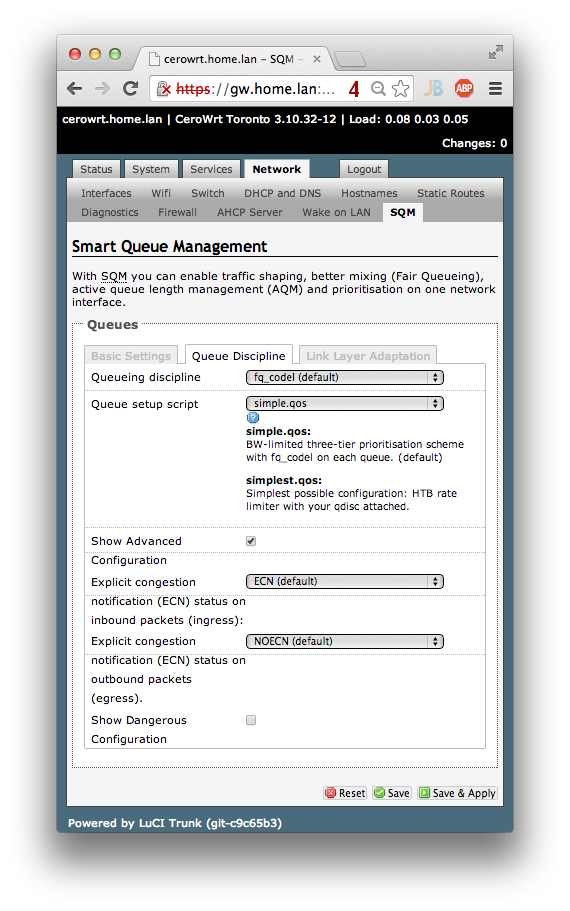Viewport: 570px width, 911px height.
Task: Open the Chrome hamburger menu
Action: point(495,89)
